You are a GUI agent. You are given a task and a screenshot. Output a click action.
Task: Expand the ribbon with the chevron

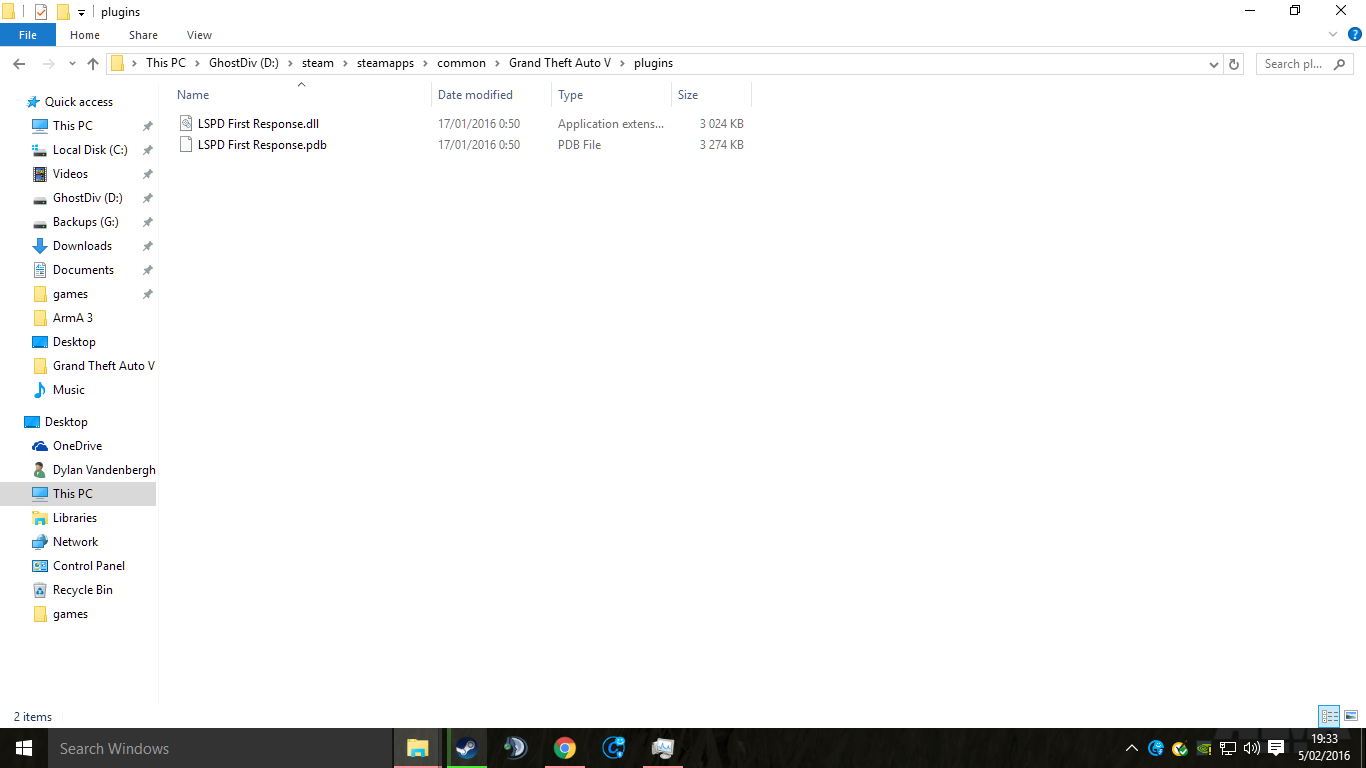coord(1333,34)
